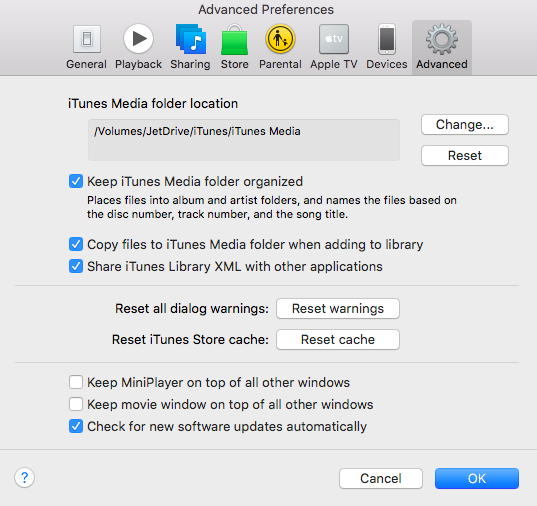Click the Reset warnings button
Image resolution: width=537 pixels, height=506 pixels.
click(x=338, y=308)
